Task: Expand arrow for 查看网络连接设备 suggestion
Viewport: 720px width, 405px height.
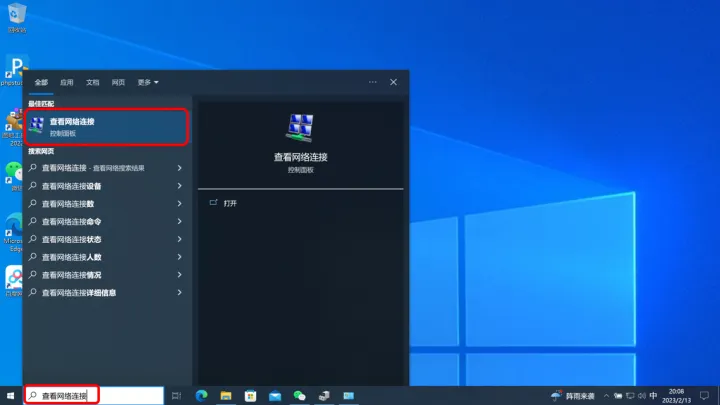Action: 179,186
